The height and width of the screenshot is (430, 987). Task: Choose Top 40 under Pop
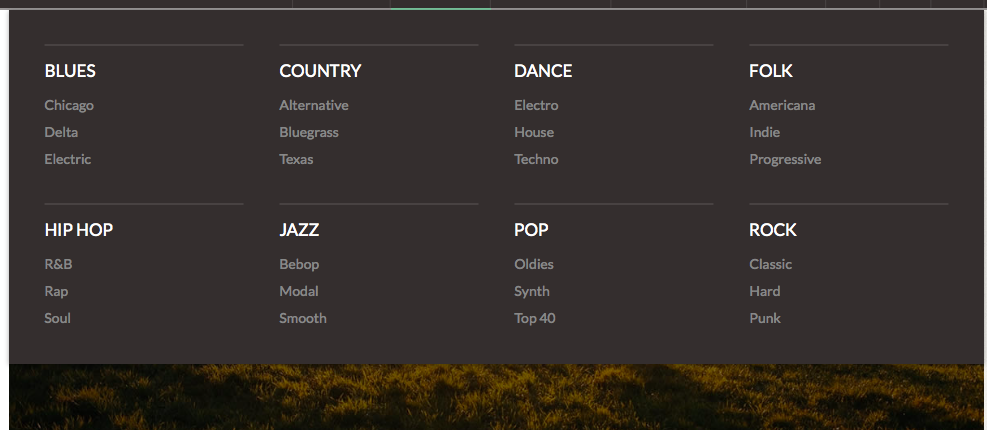pyautogui.click(x=535, y=318)
